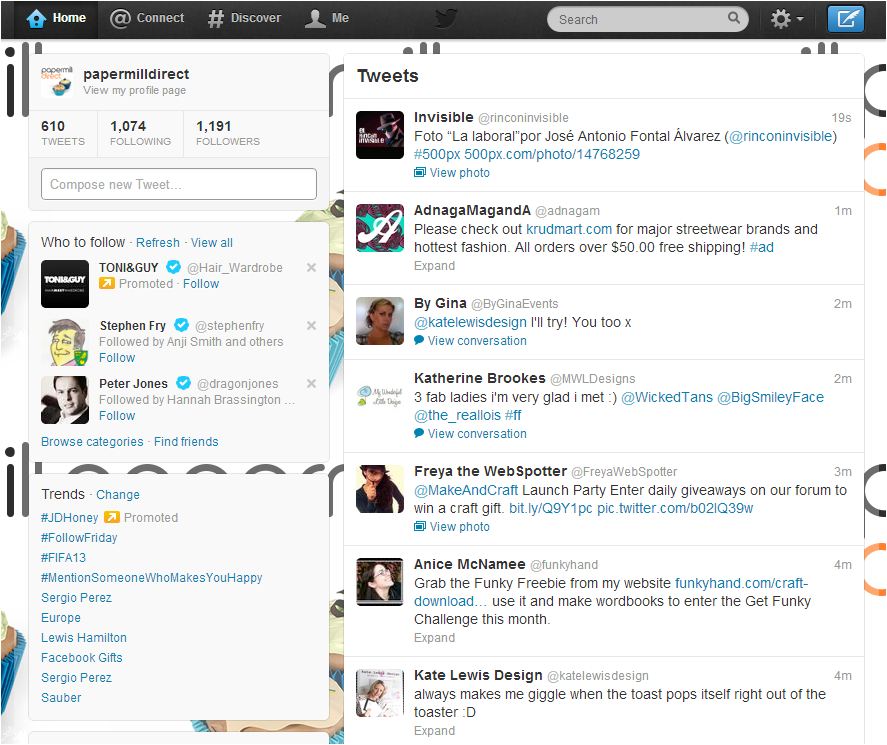Image resolution: width=887 pixels, height=745 pixels.
Task: Click Browse categories link
Action: [92, 442]
